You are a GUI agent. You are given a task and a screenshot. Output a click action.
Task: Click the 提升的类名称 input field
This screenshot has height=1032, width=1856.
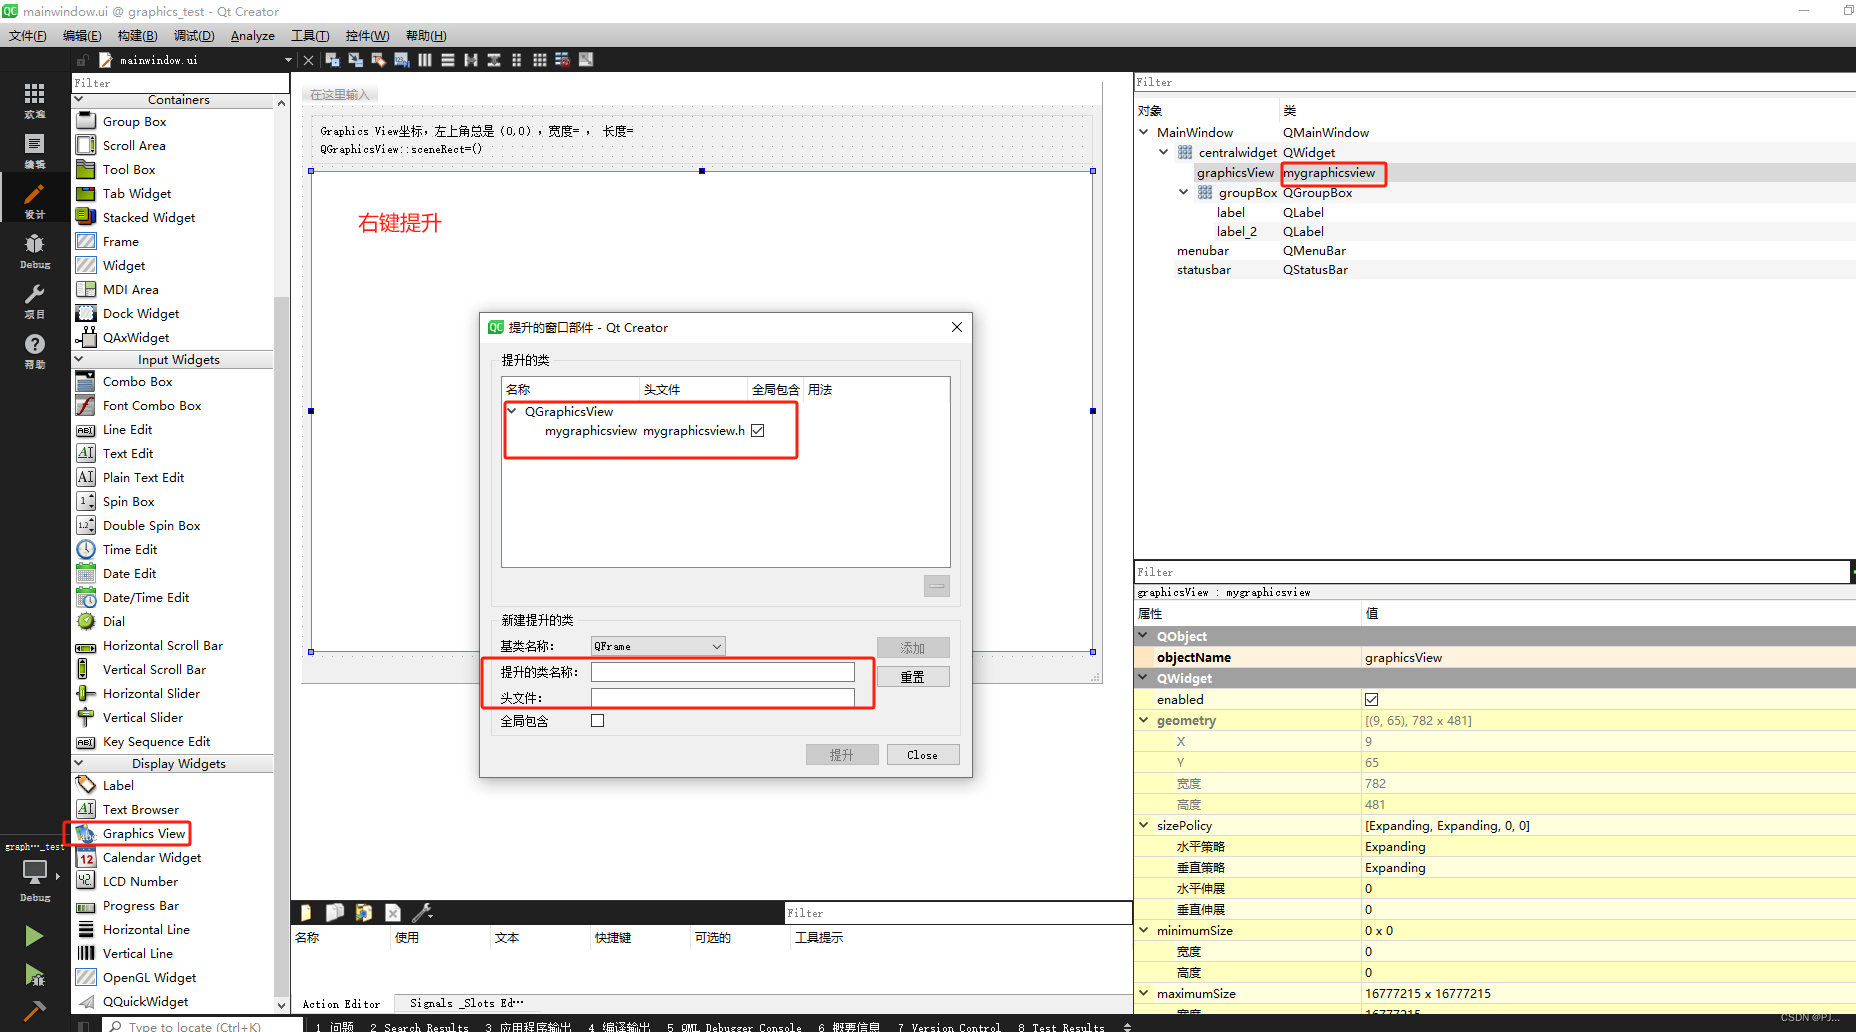point(722,671)
